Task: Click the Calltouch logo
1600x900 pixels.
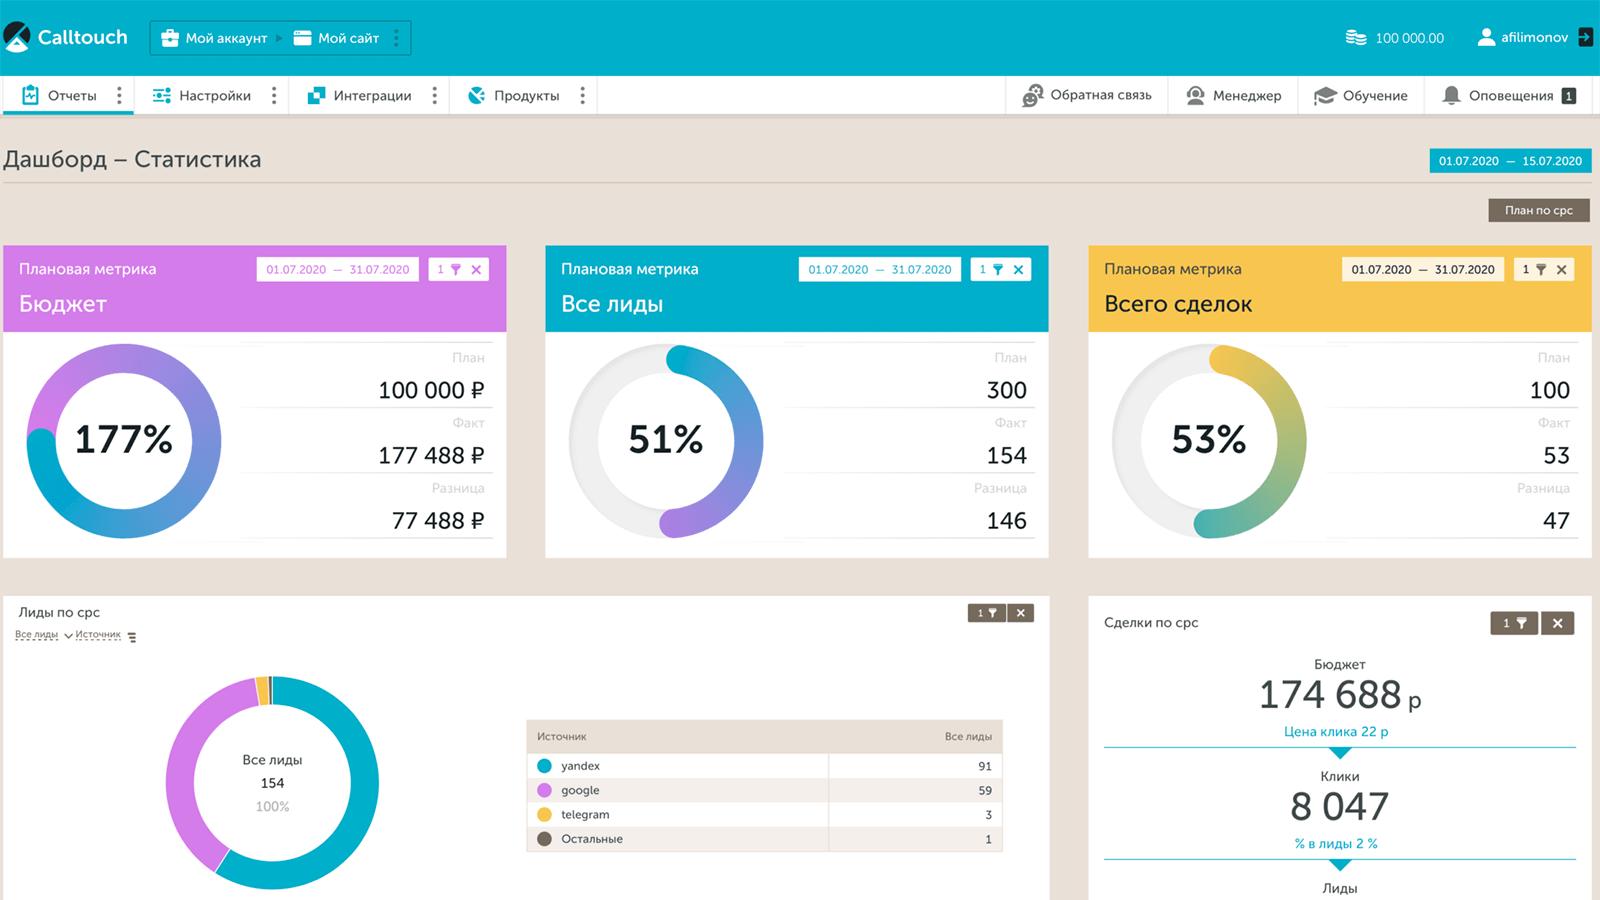Action: click(66, 37)
